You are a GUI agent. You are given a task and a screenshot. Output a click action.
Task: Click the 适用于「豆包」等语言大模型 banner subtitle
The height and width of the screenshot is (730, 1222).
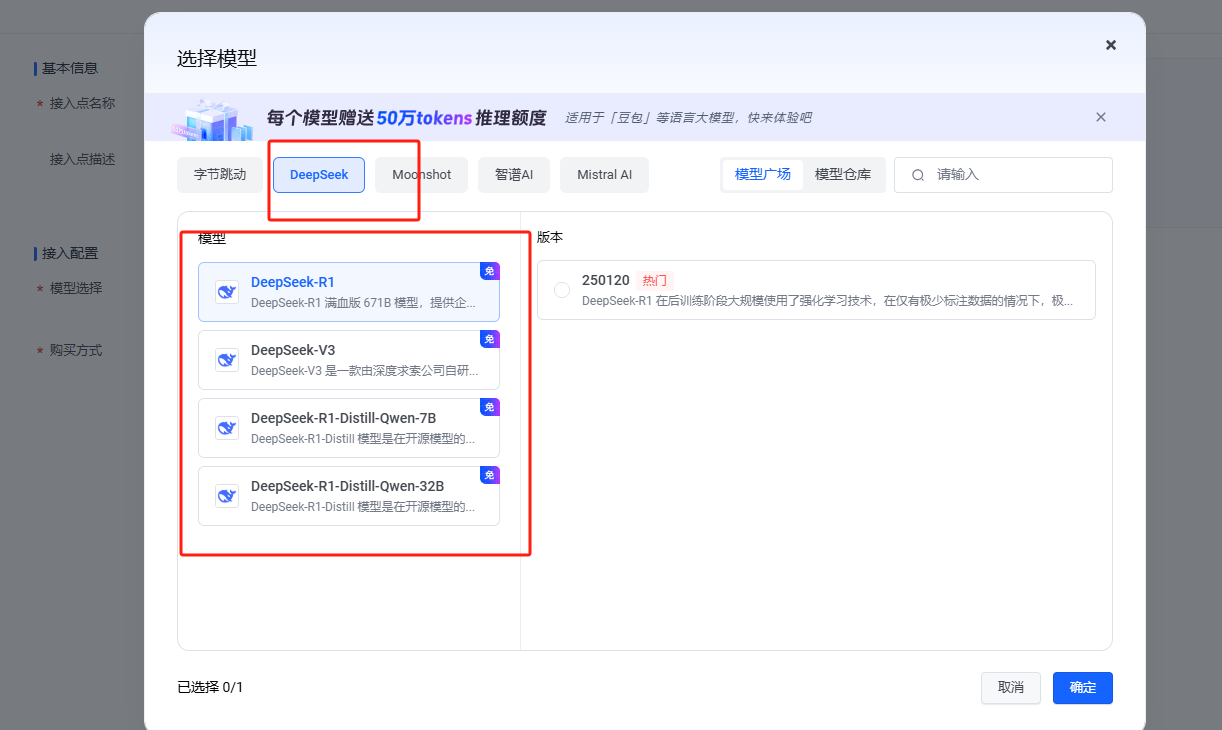688,118
